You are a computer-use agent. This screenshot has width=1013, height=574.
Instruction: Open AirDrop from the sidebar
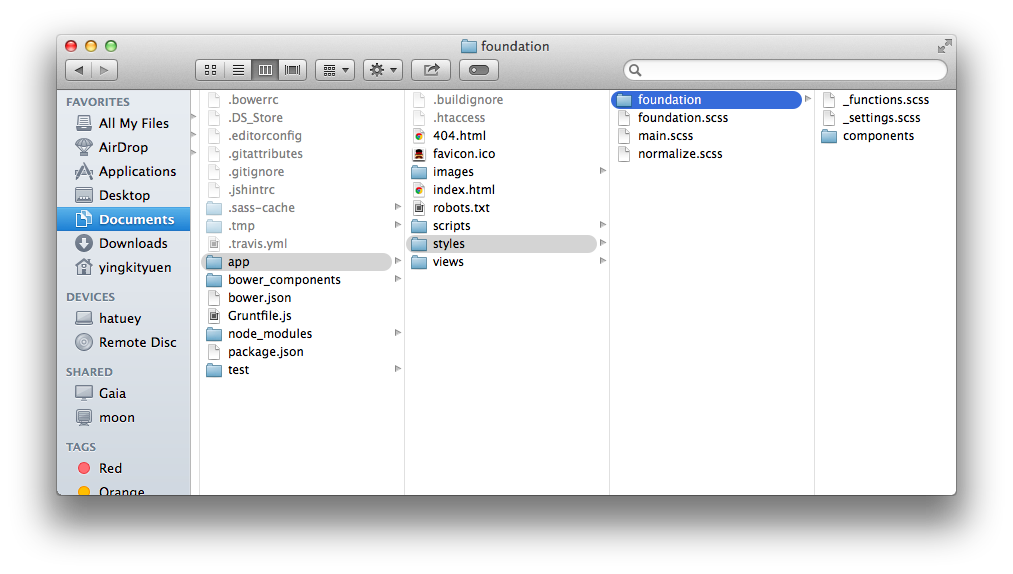click(x=123, y=147)
